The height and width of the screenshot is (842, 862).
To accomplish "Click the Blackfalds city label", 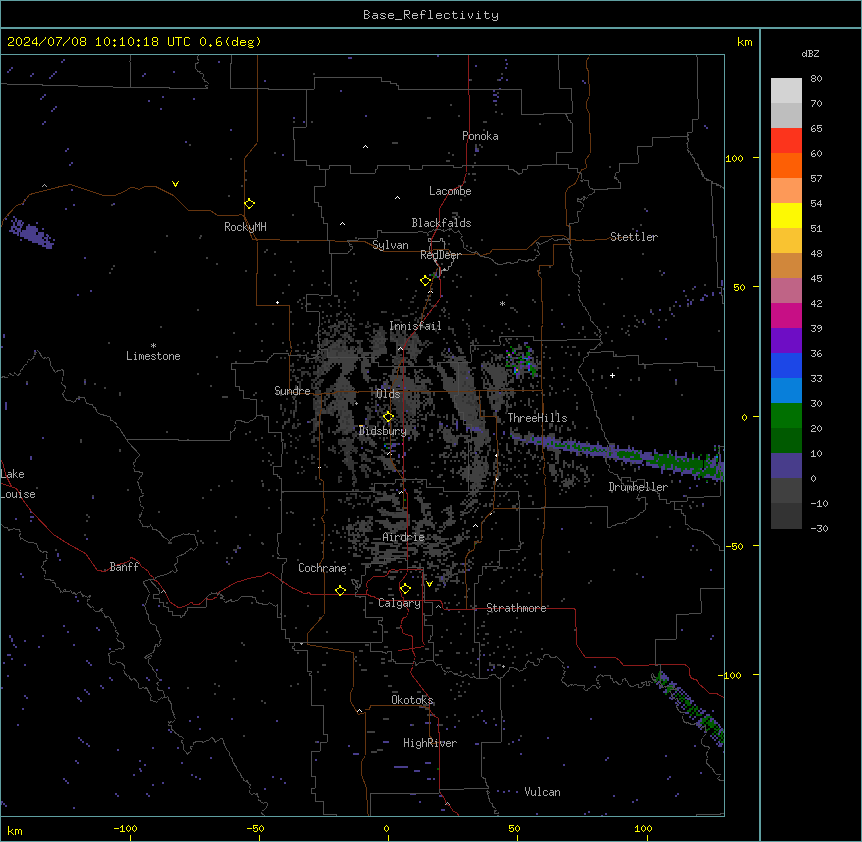I will (441, 223).
